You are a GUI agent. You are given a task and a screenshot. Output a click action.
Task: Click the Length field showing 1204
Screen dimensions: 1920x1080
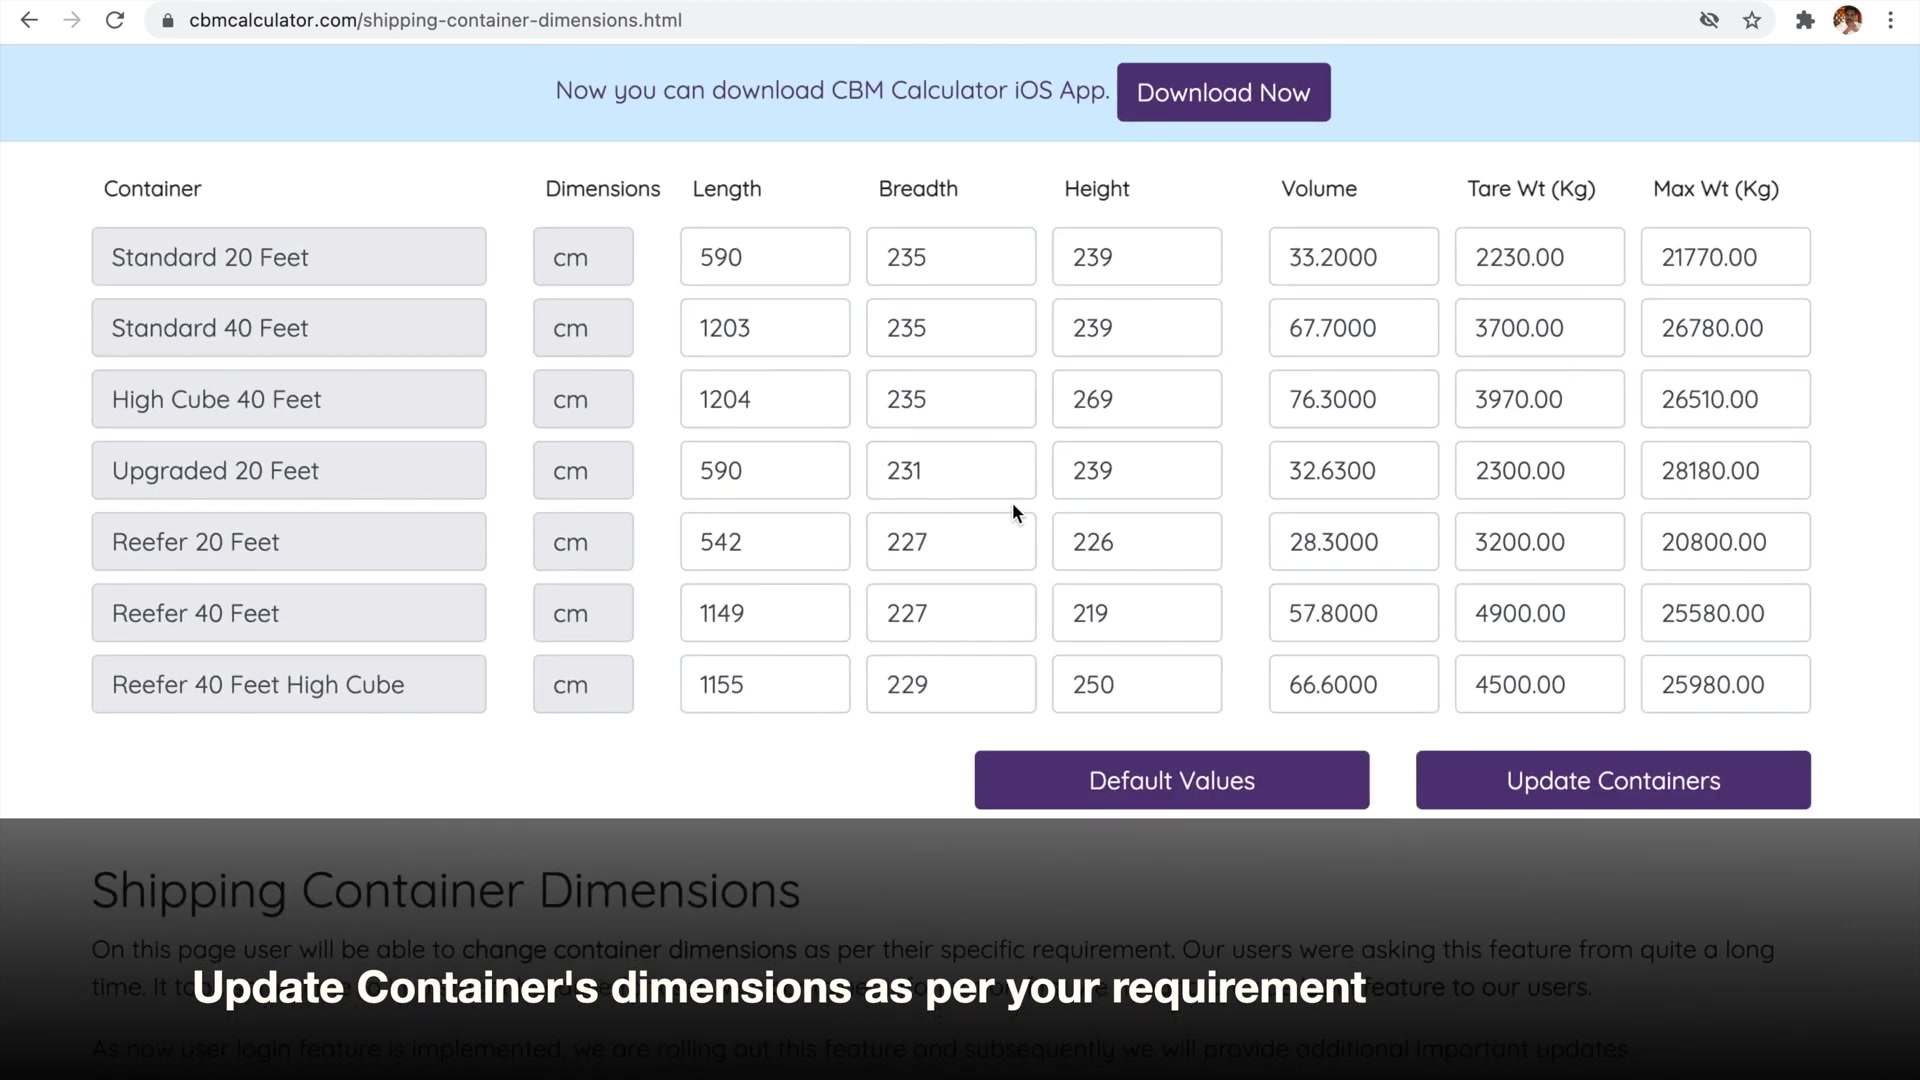click(x=764, y=399)
